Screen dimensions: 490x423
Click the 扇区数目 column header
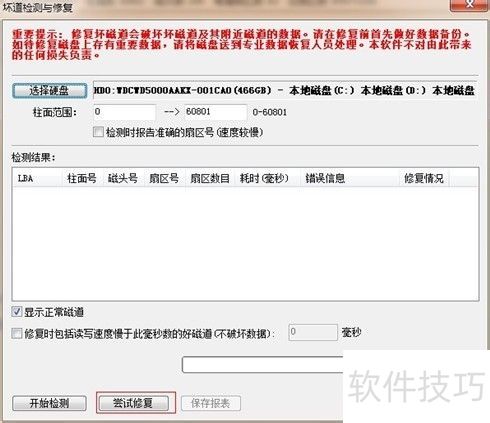[210, 178]
